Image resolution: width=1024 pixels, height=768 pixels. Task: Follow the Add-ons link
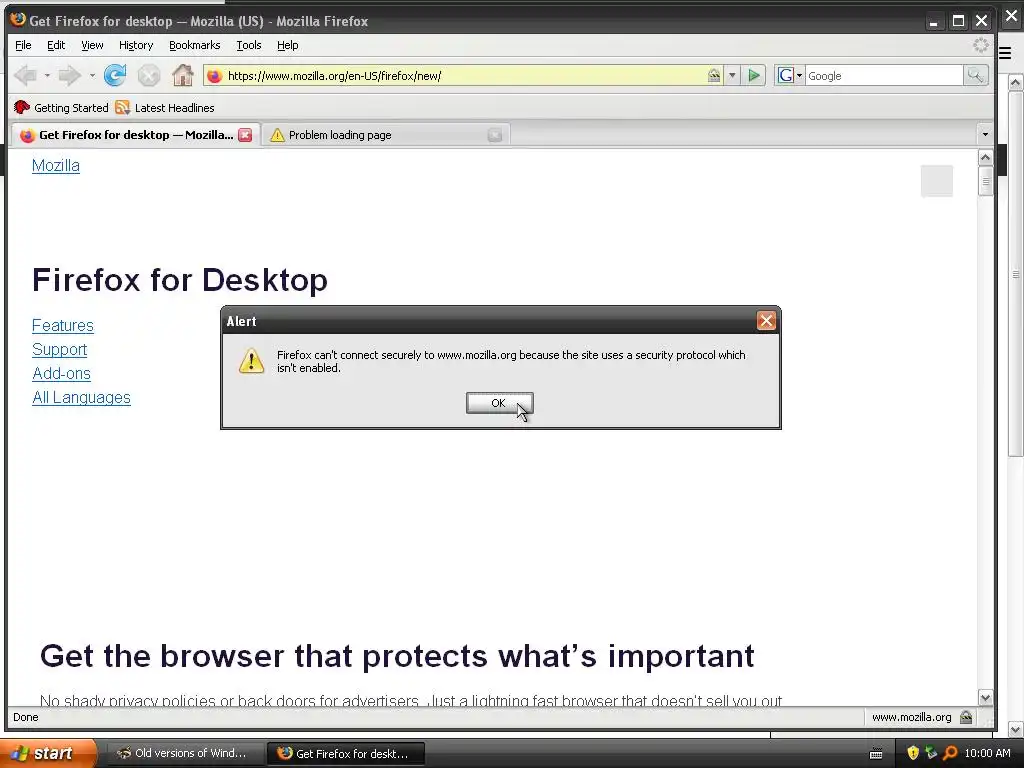61,374
